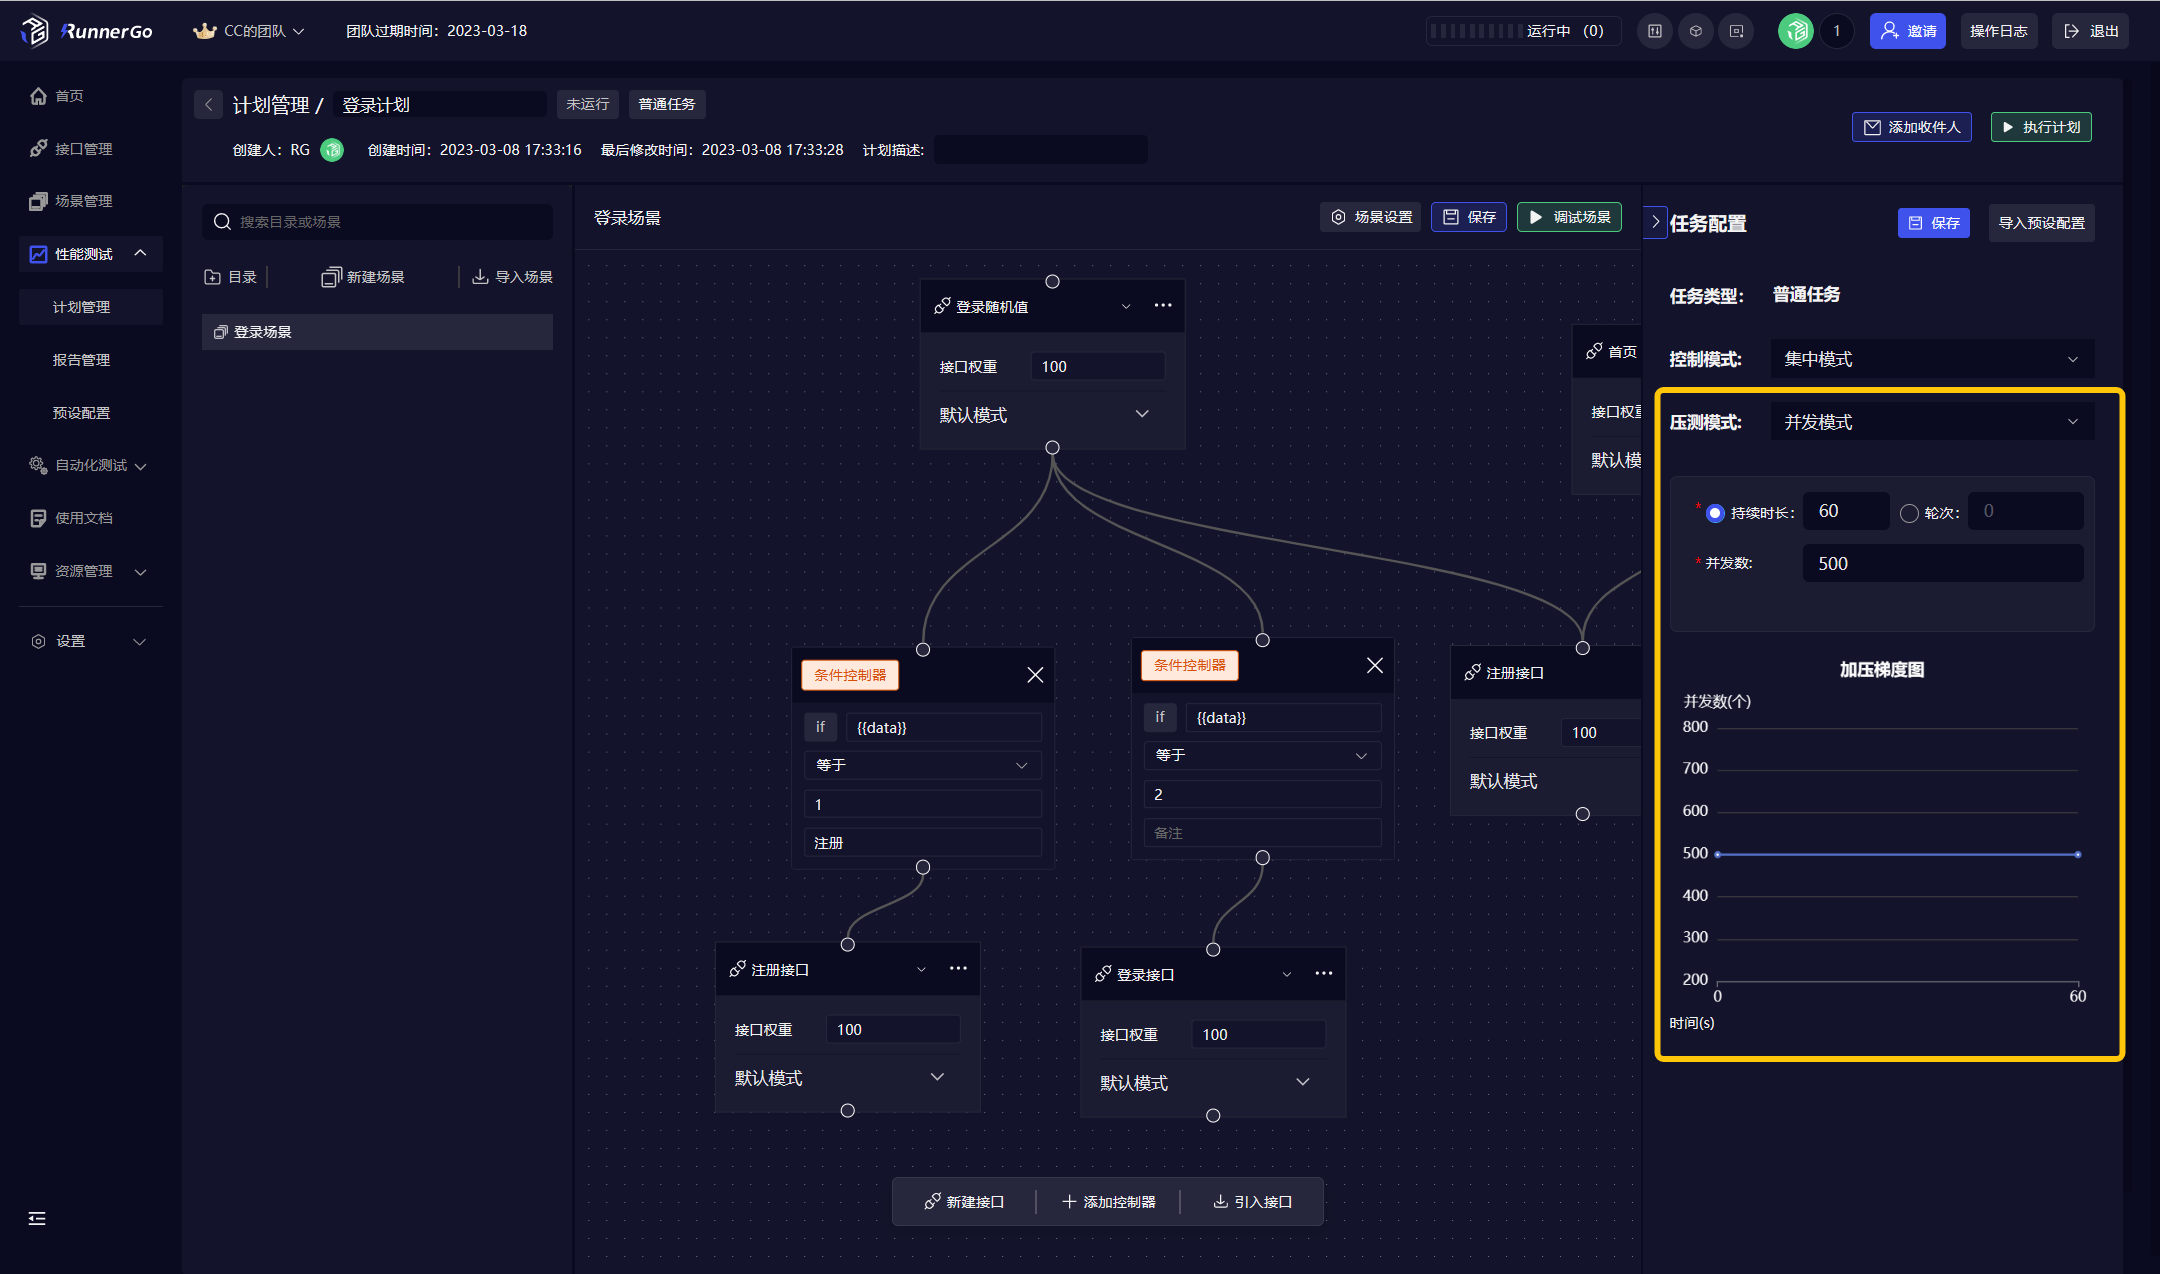This screenshot has height=1274, width=2160.
Task: Open the 压测模式 并发模式 dropdown
Action: click(1932, 422)
